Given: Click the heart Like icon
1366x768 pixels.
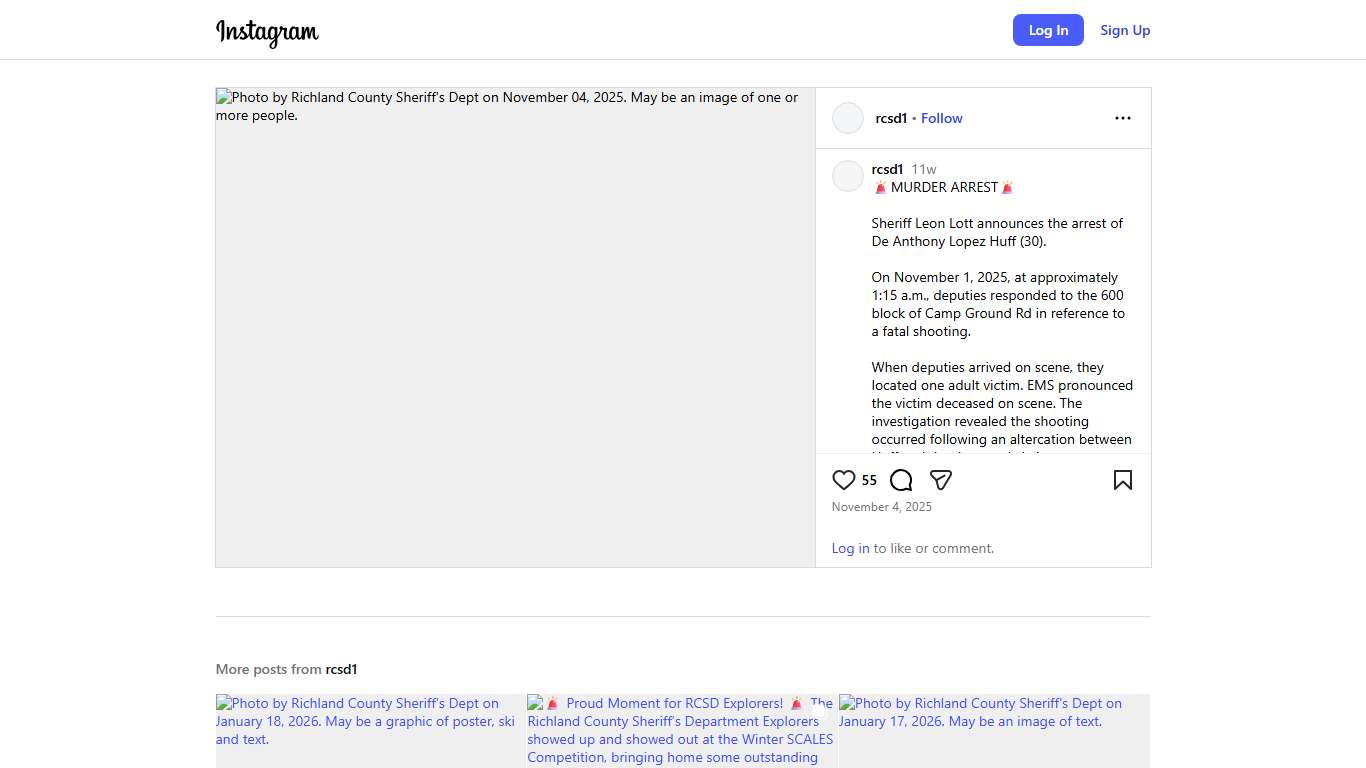Looking at the screenshot, I should (x=844, y=480).
